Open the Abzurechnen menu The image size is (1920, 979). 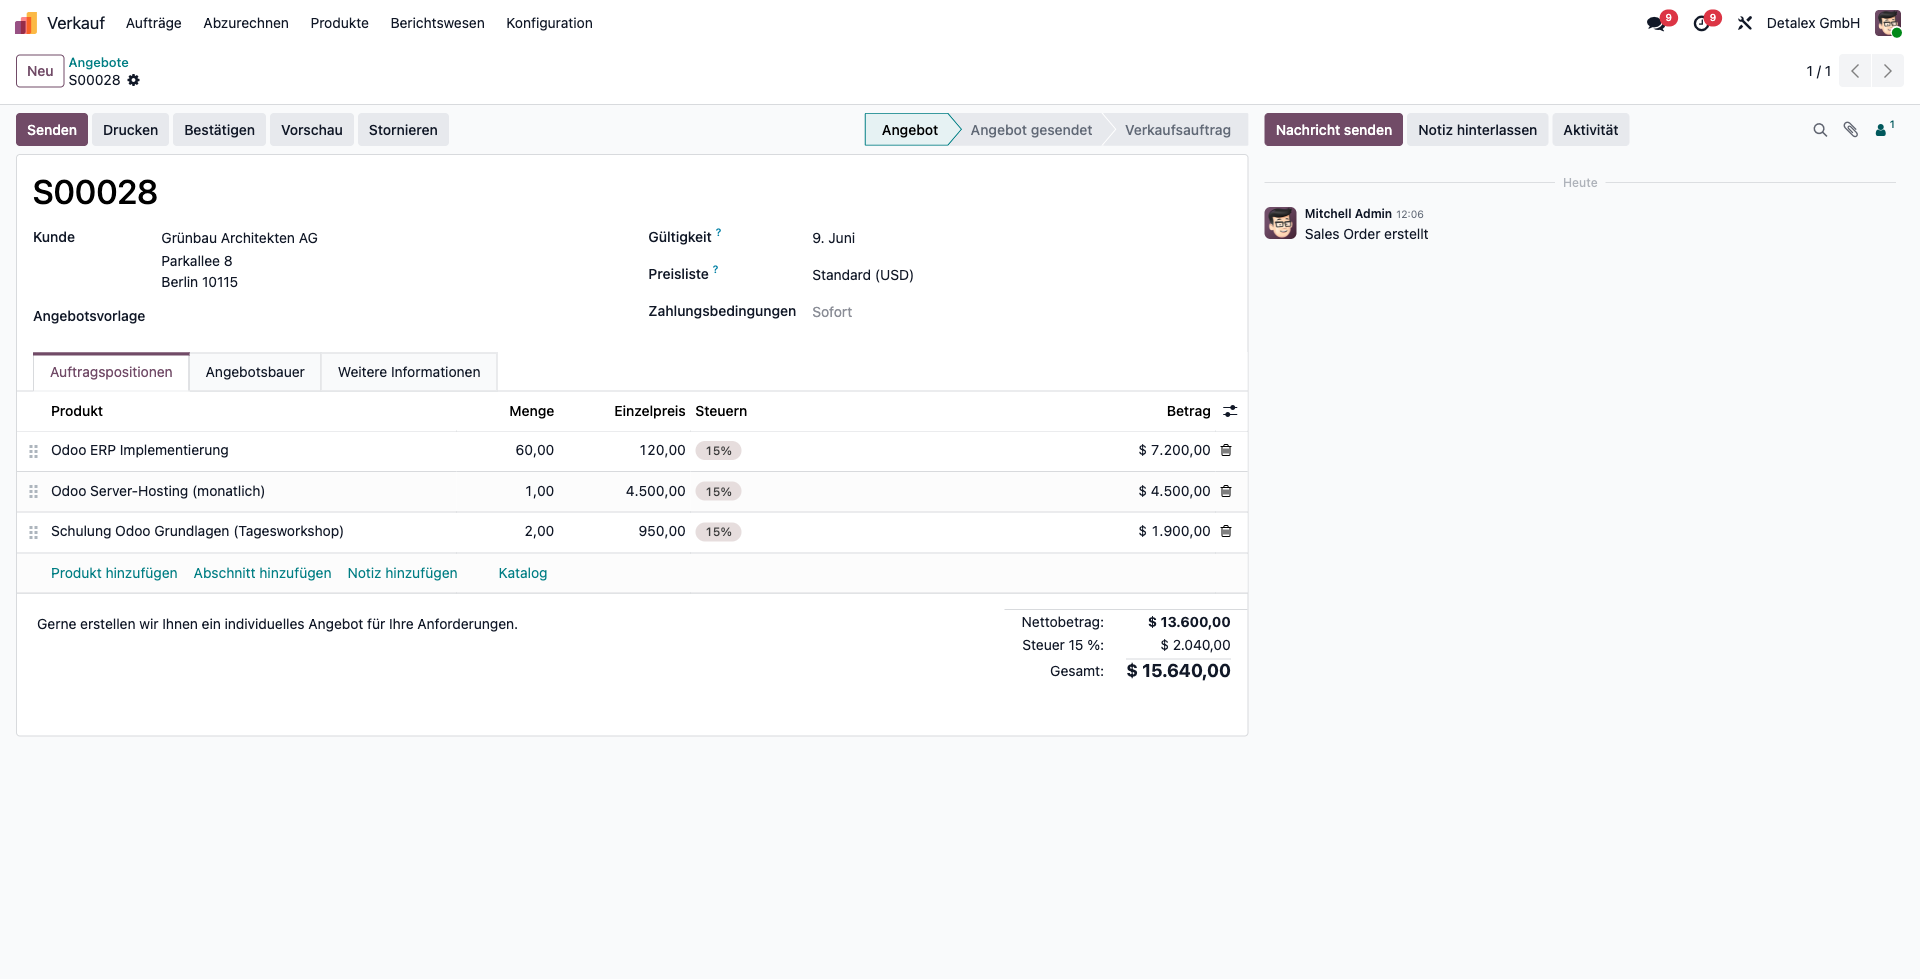tap(246, 23)
